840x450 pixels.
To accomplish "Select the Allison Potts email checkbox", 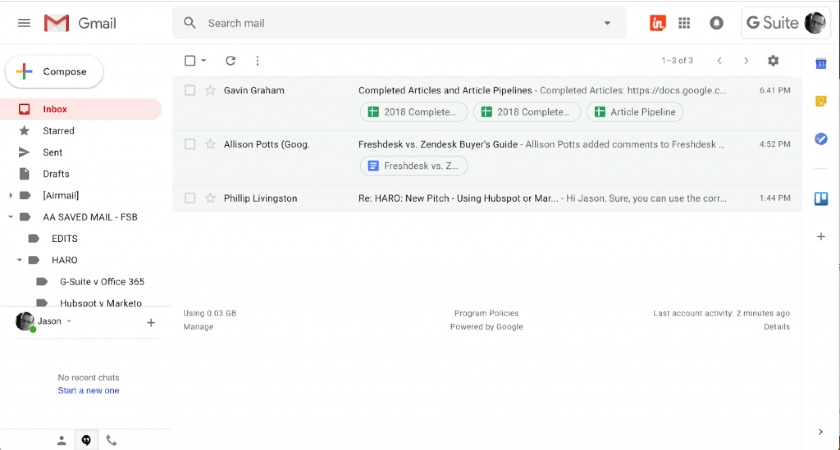I will pyautogui.click(x=190, y=144).
